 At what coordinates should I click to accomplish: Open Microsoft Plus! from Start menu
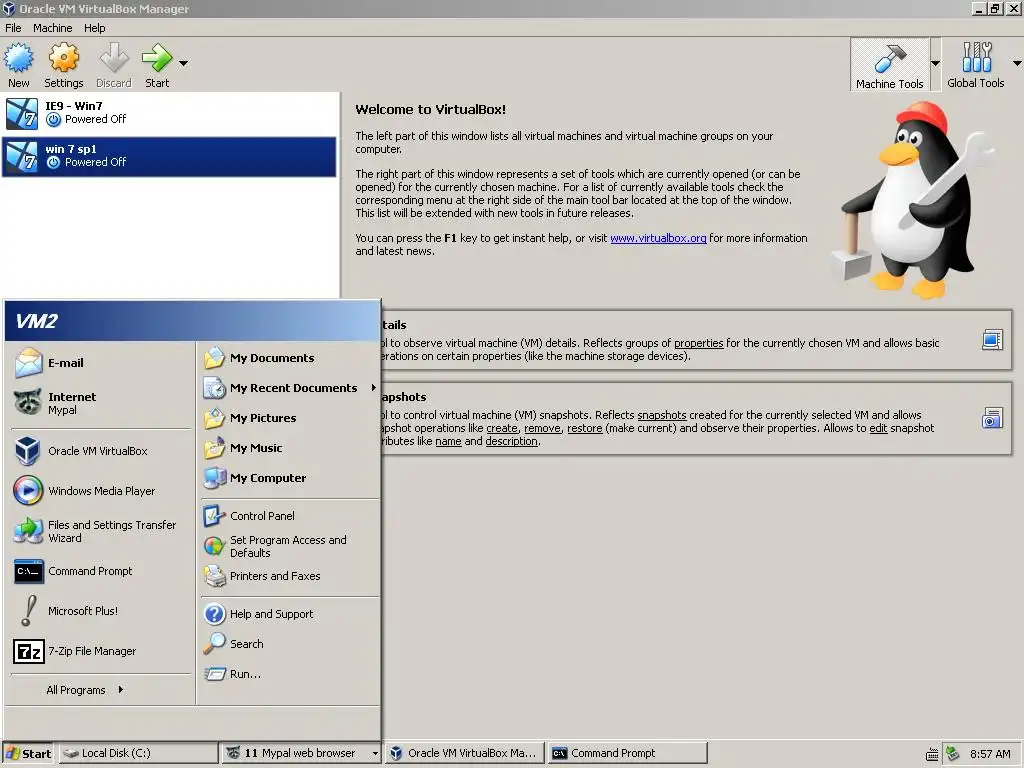[101, 611]
